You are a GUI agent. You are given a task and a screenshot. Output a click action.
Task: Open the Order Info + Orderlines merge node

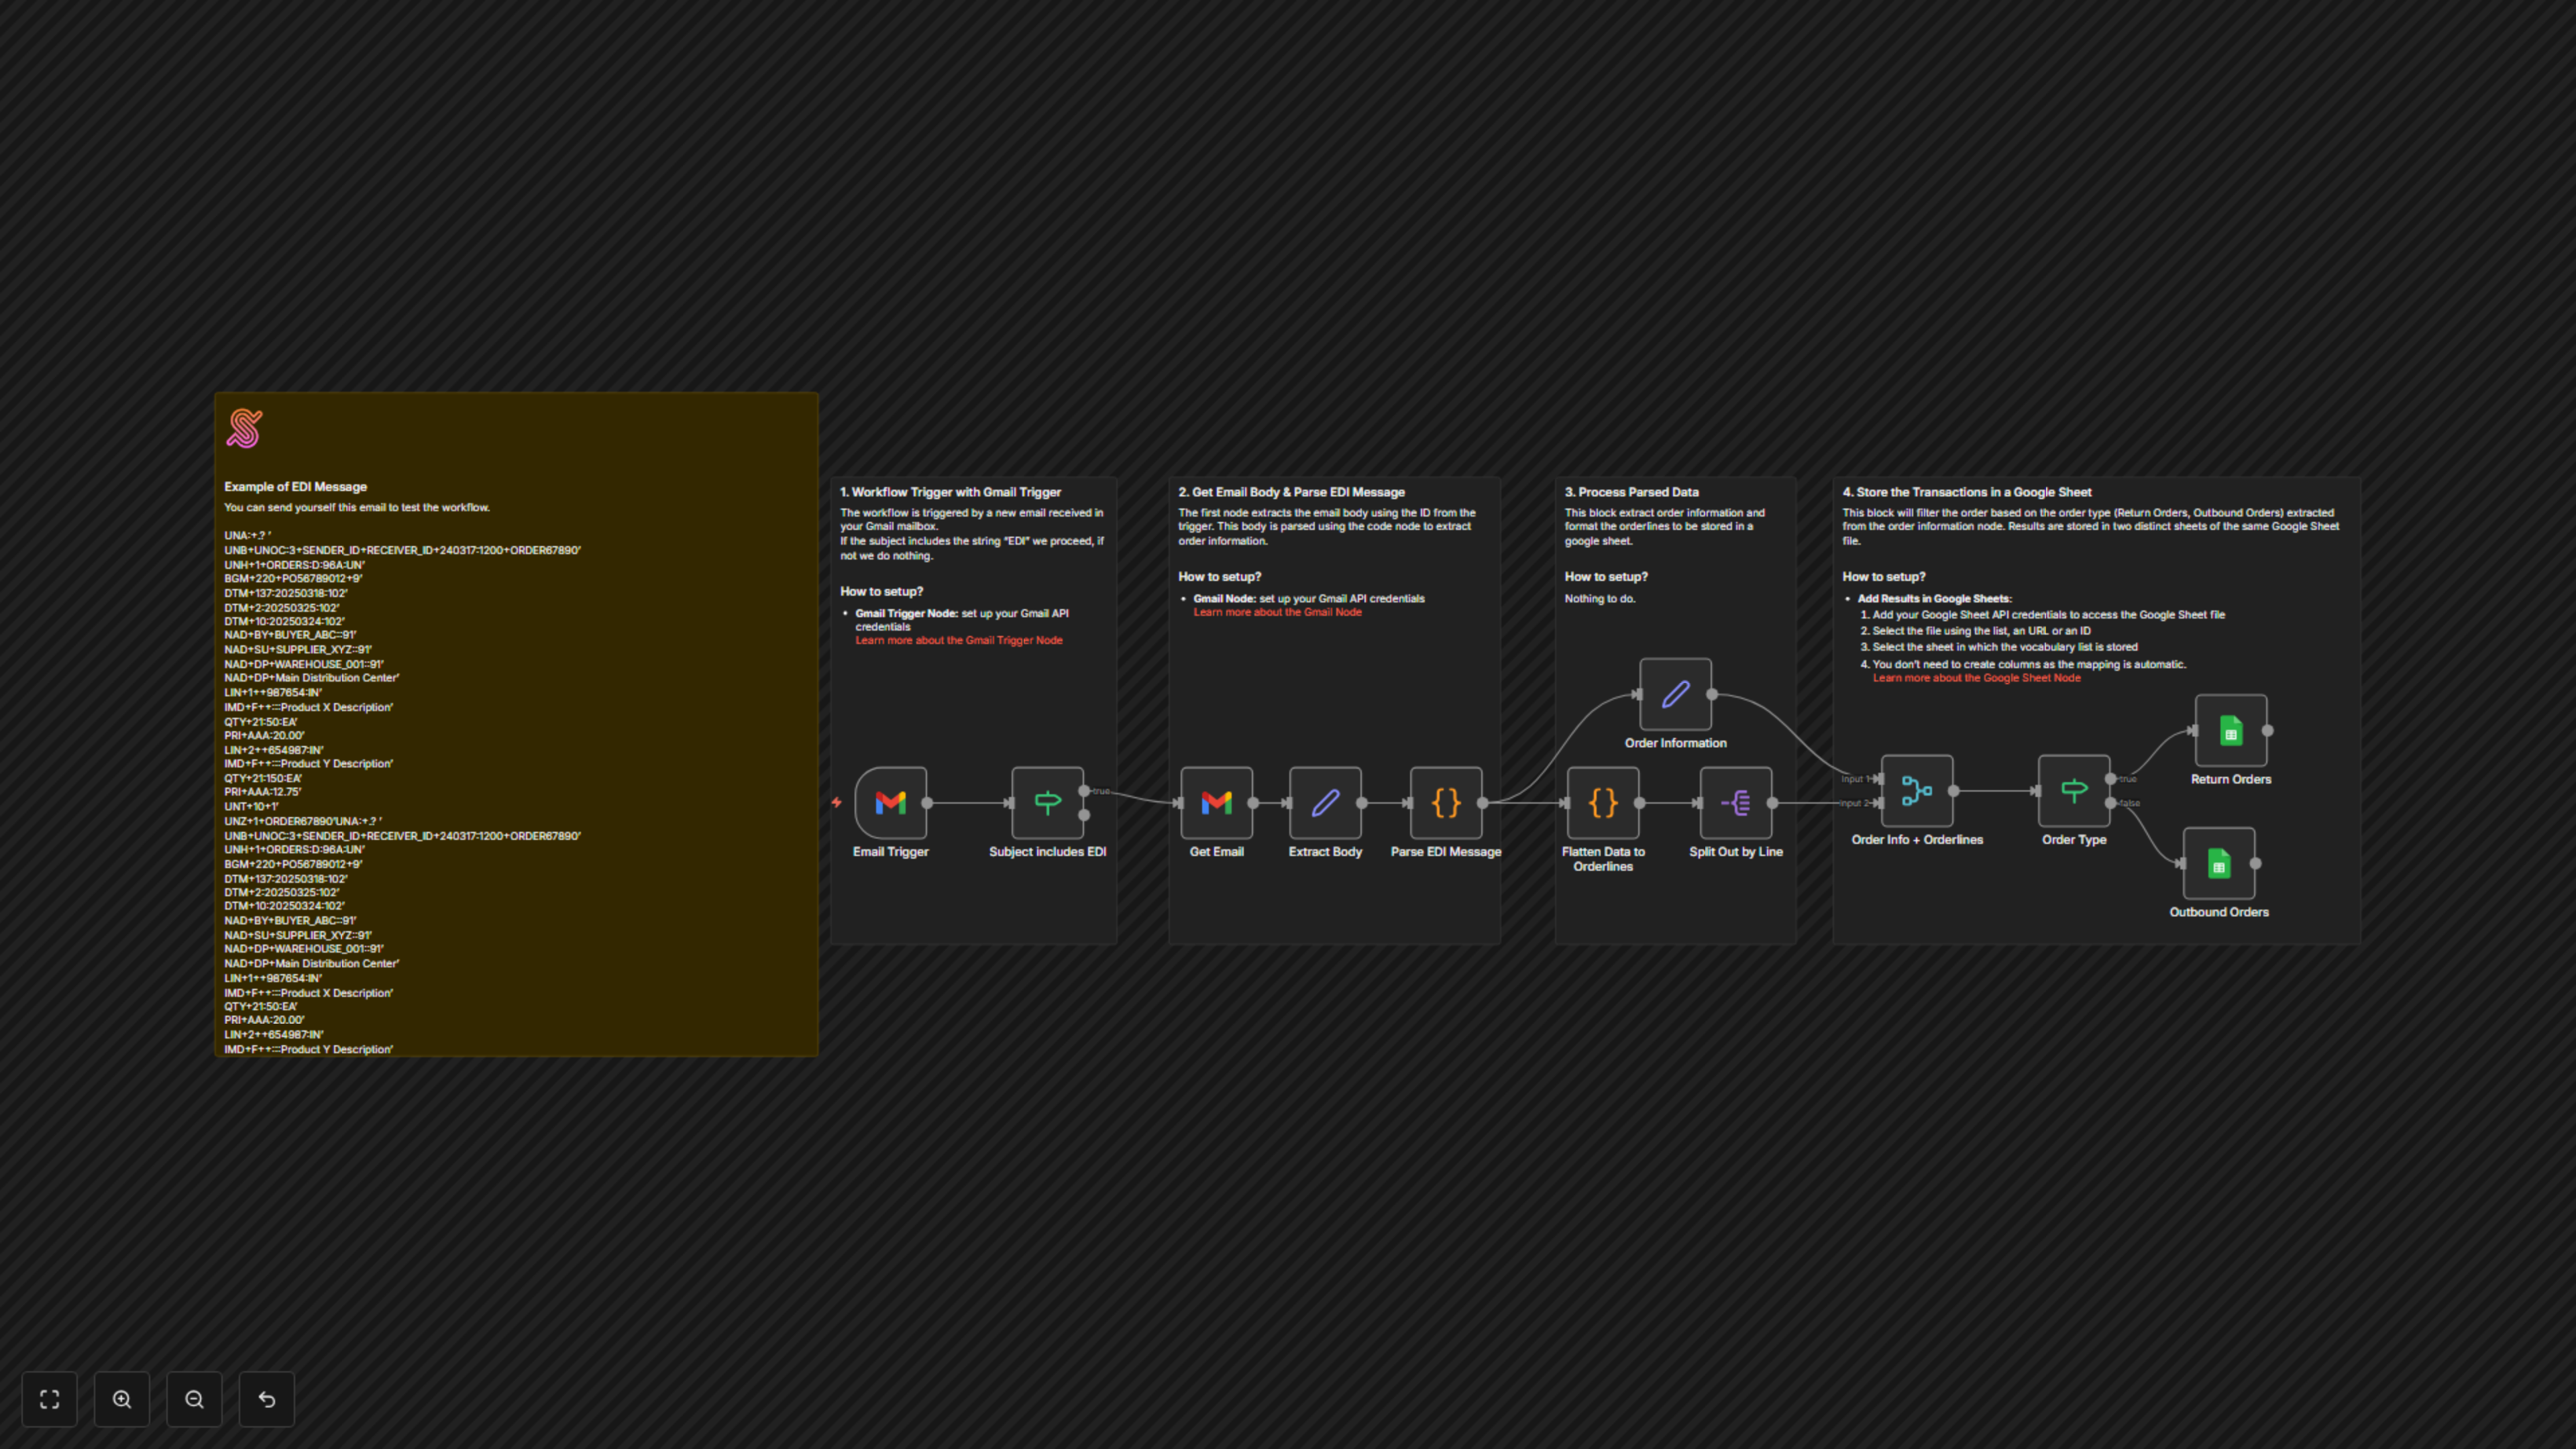[1916, 790]
